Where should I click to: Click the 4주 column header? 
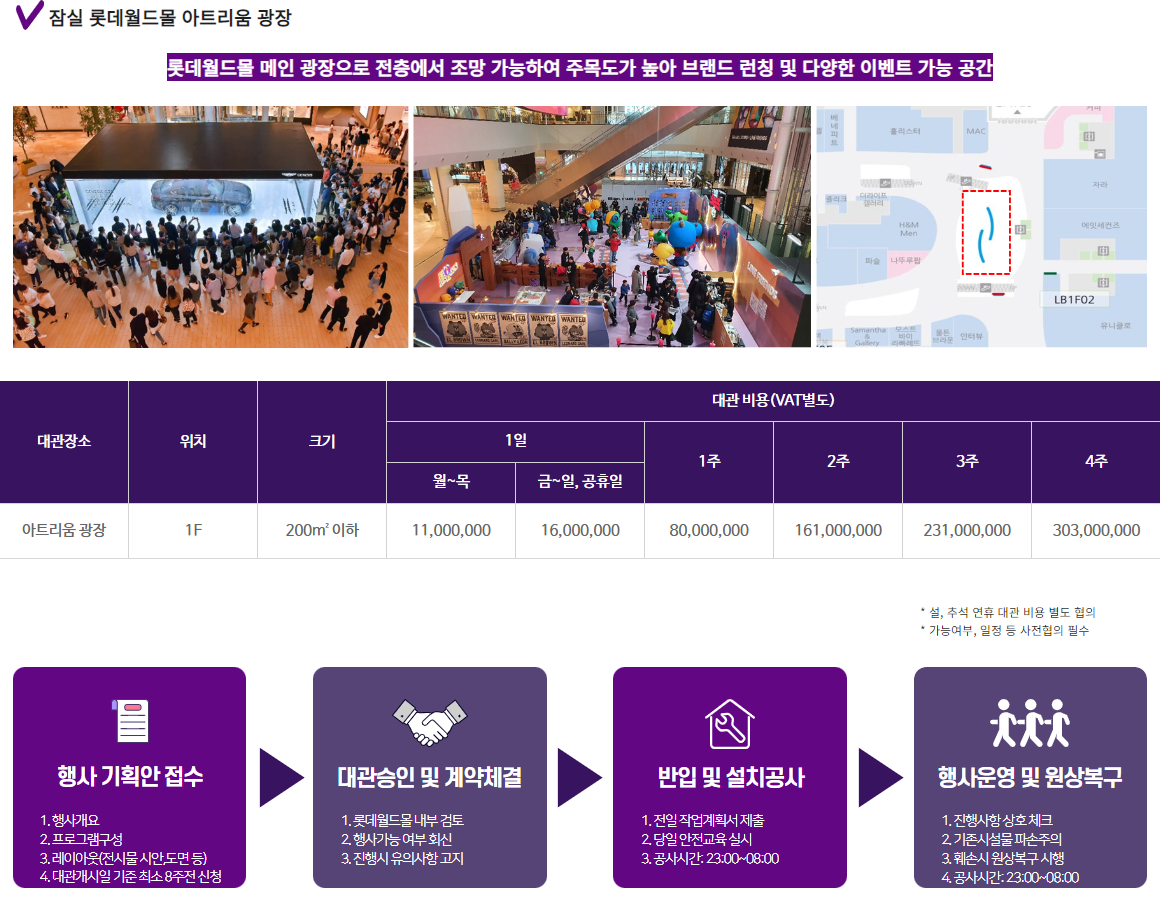coord(1096,462)
